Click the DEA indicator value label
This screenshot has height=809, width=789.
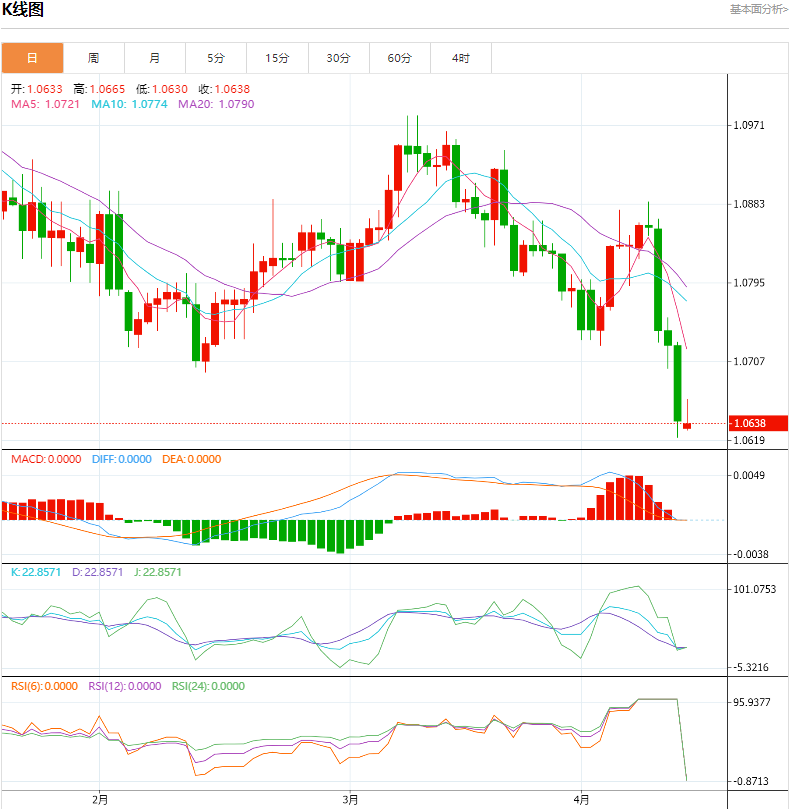pos(190,459)
